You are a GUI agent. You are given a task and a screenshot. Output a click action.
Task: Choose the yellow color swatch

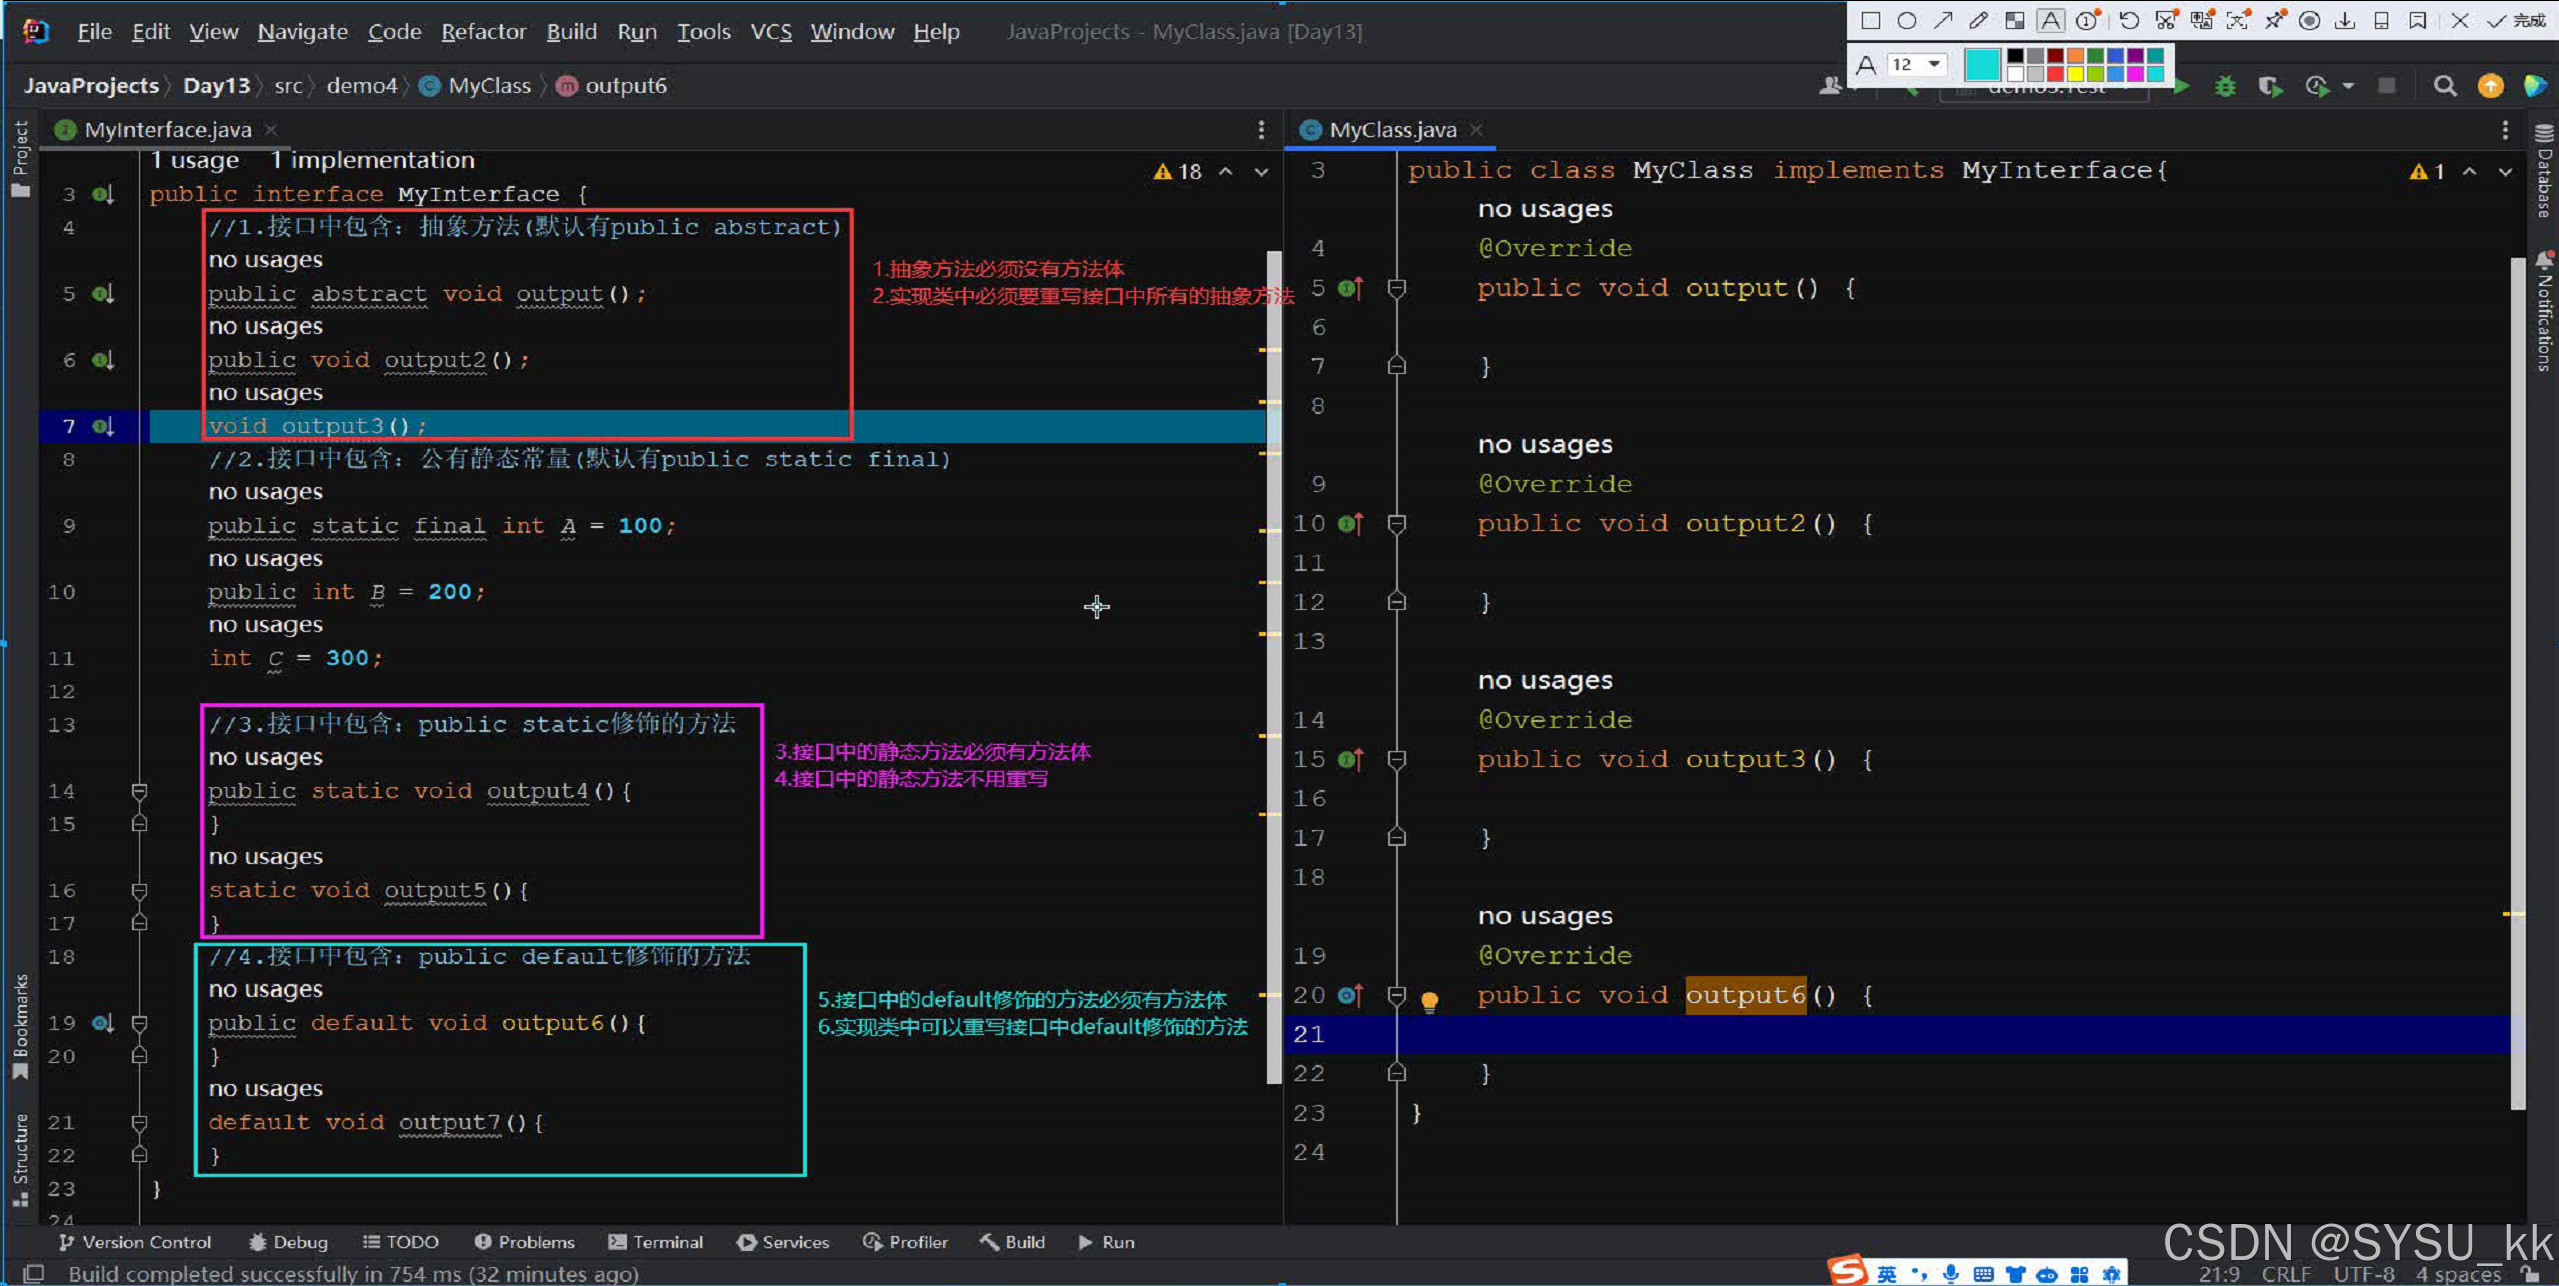click(x=2075, y=73)
